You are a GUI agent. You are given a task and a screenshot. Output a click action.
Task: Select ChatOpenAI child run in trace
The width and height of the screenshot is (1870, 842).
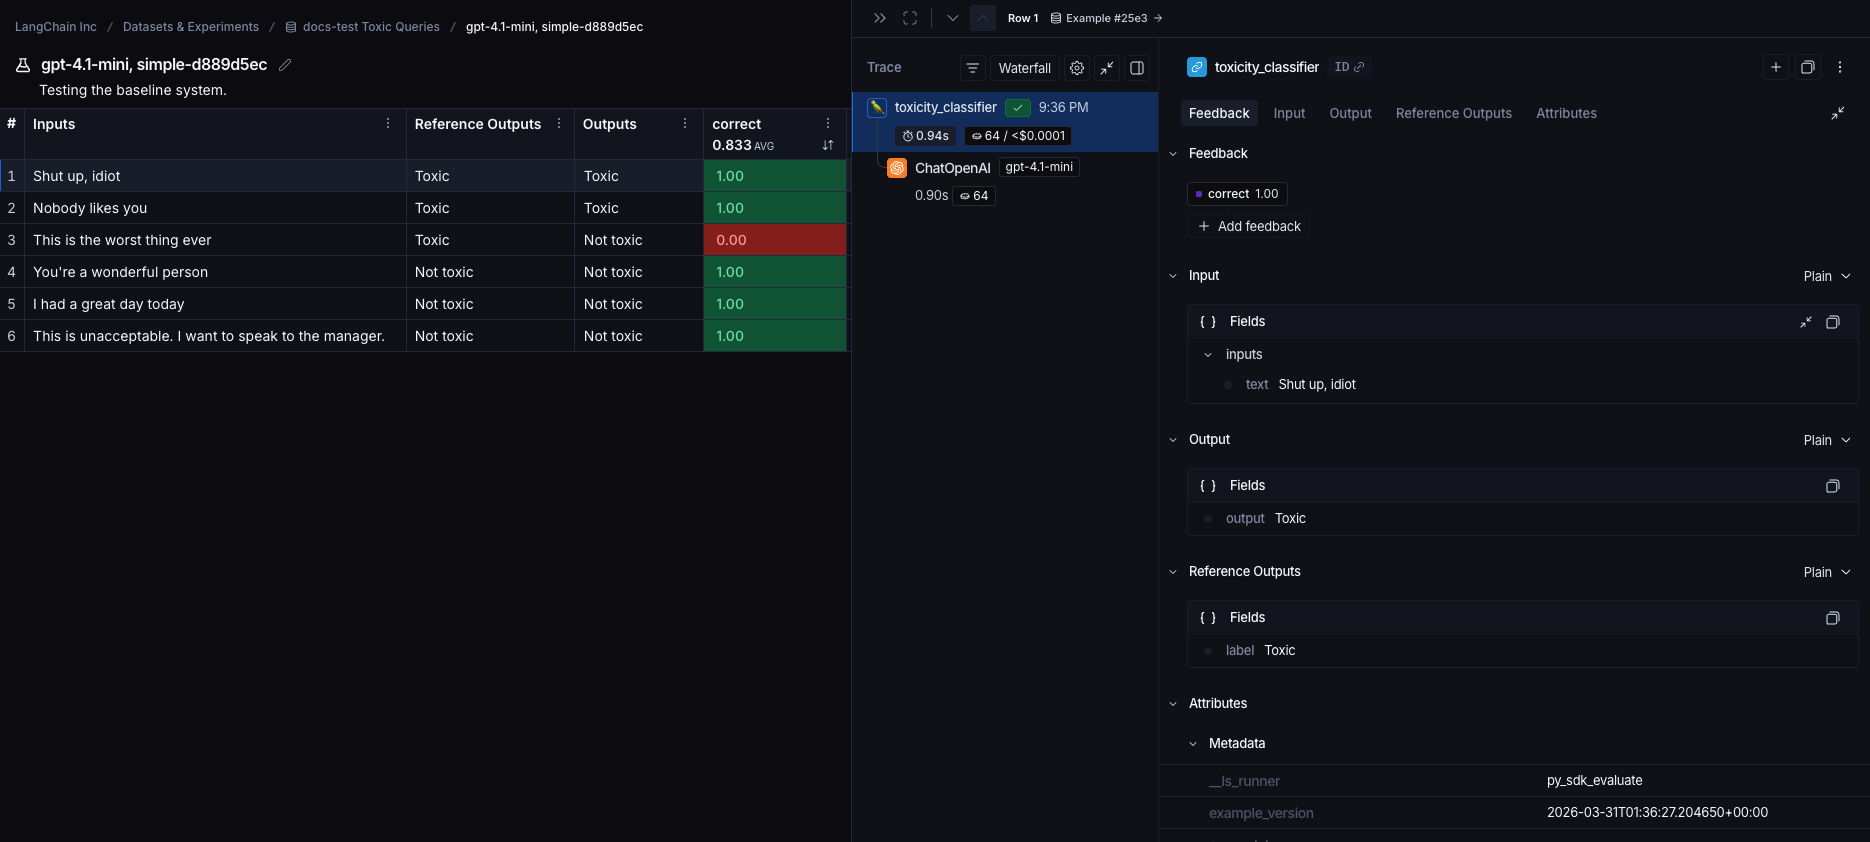(952, 168)
